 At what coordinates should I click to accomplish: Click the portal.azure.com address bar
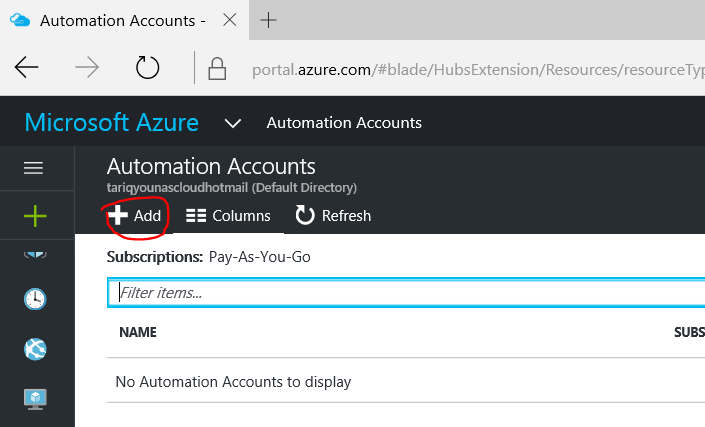[478, 70]
